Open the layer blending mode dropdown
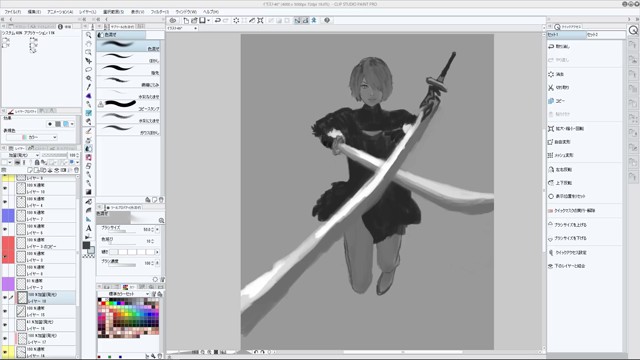The width and height of the screenshot is (640, 360). (x=20, y=155)
